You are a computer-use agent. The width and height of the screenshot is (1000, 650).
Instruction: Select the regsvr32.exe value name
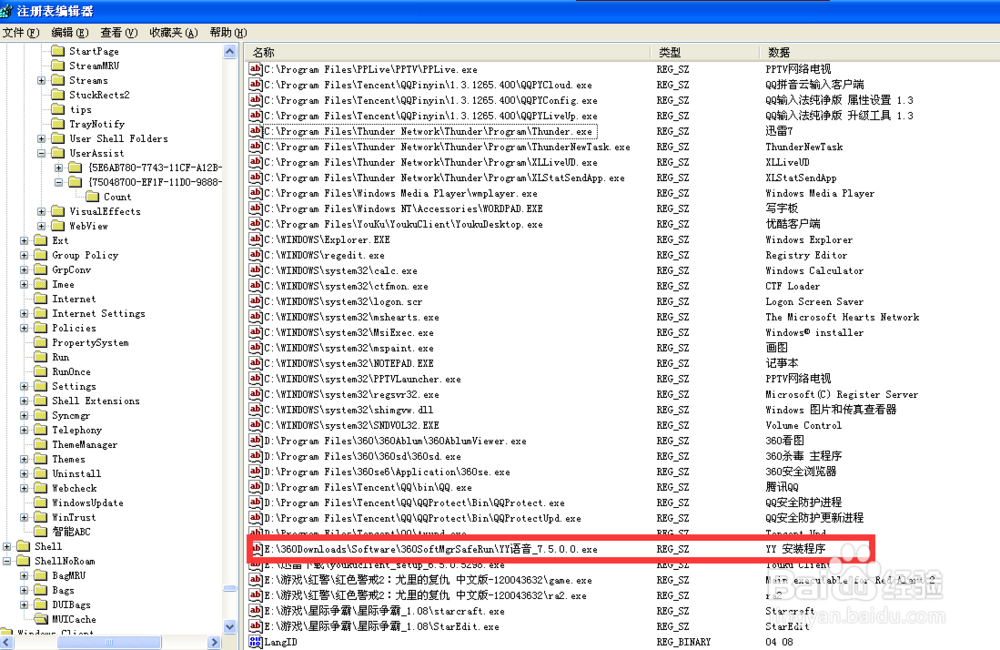352,394
